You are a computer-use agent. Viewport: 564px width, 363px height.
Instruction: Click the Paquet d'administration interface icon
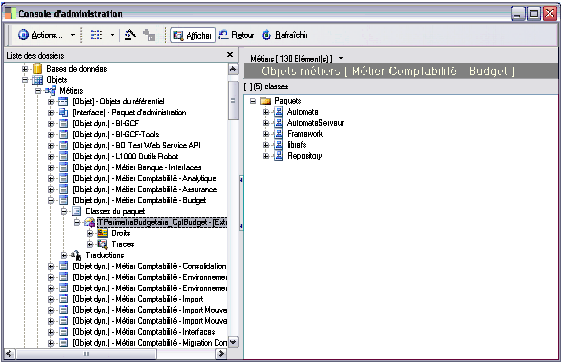click(x=63, y=113)
